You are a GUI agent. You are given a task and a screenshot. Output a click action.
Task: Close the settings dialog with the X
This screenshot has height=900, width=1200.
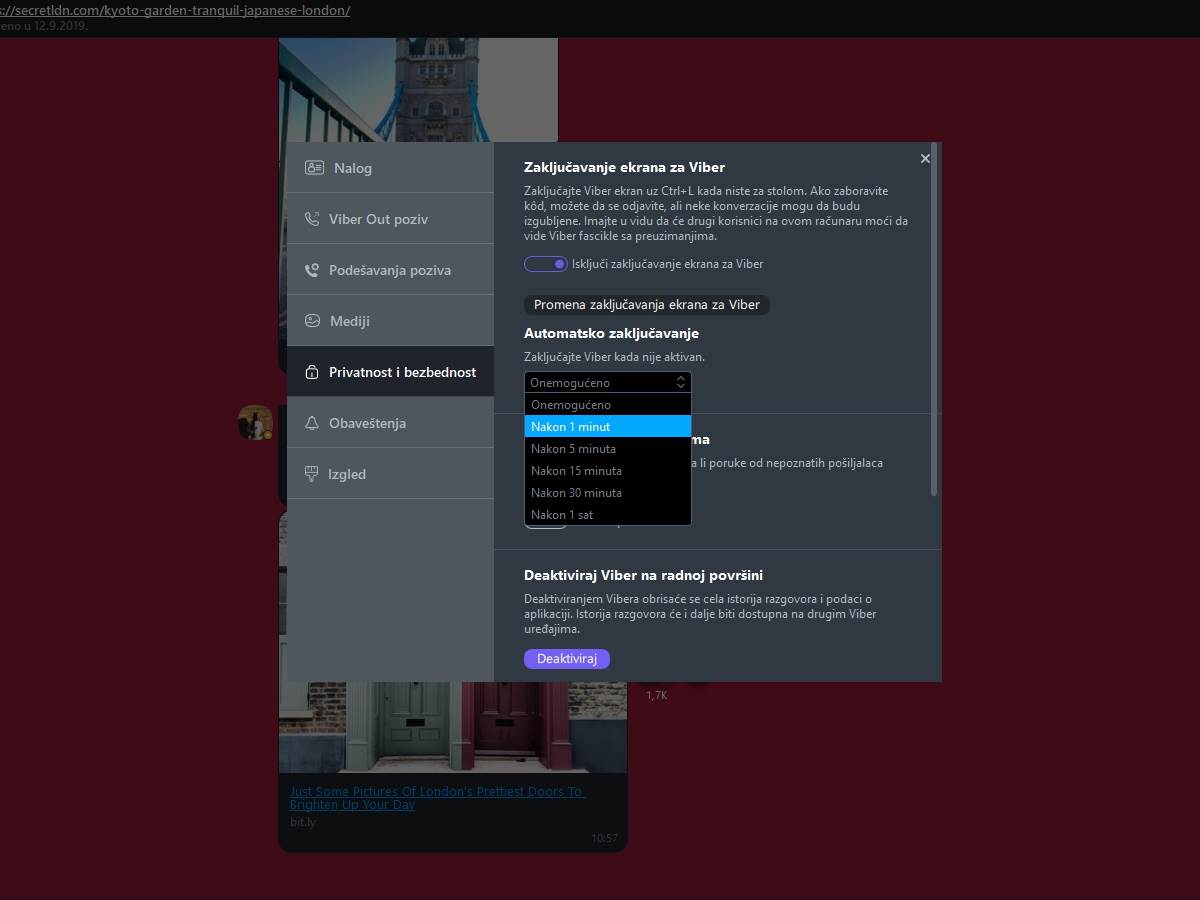point(925,158)
